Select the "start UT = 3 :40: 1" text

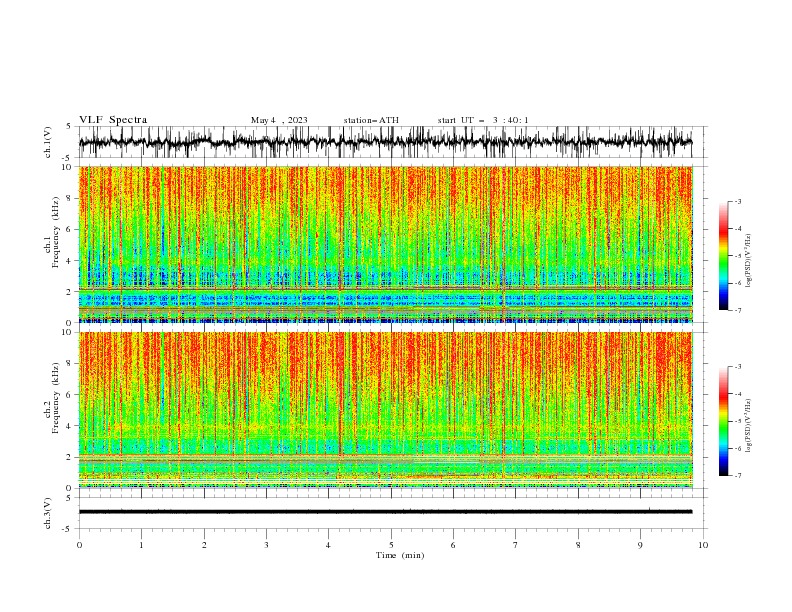click(483, 120)
